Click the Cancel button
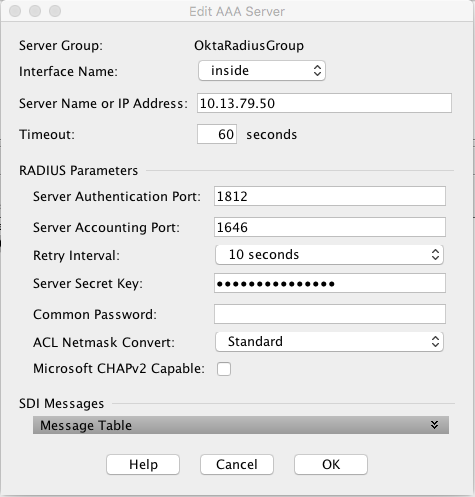This screenshot has width=475, height=497. click(237, 464)
